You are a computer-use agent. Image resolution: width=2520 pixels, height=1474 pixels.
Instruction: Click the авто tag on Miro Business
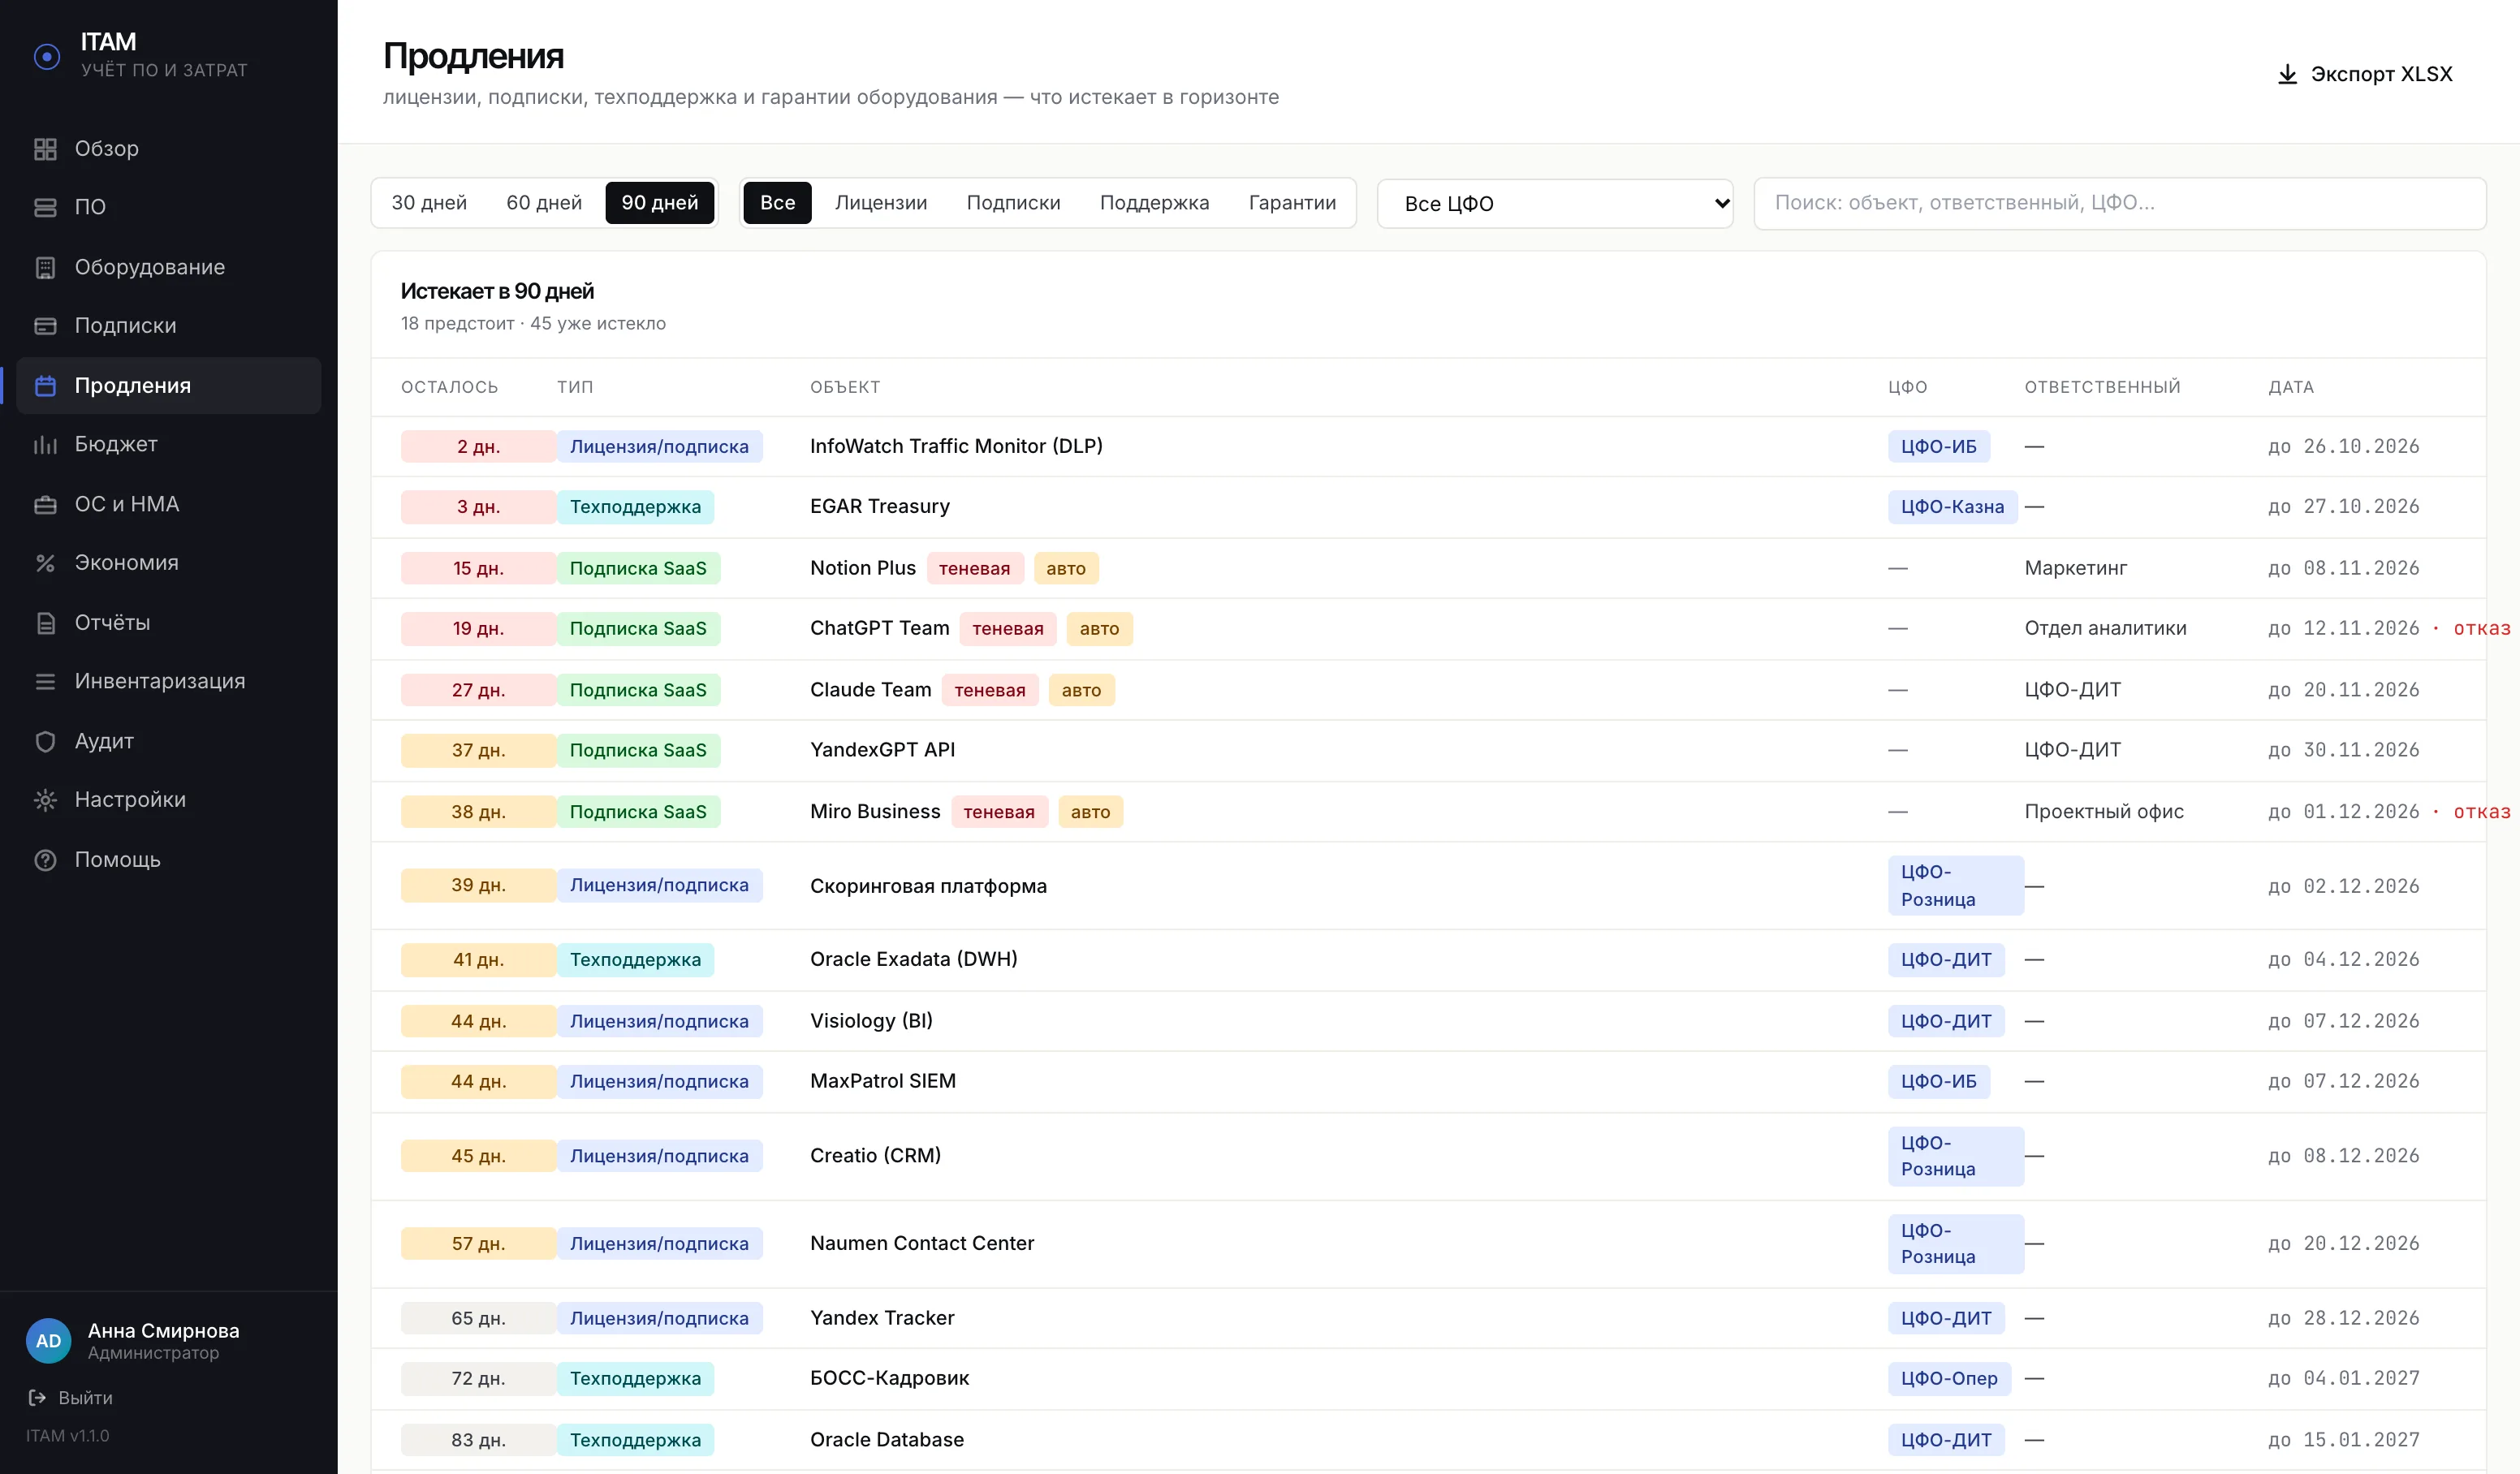pyautogui.click(x=1090, y=812)
